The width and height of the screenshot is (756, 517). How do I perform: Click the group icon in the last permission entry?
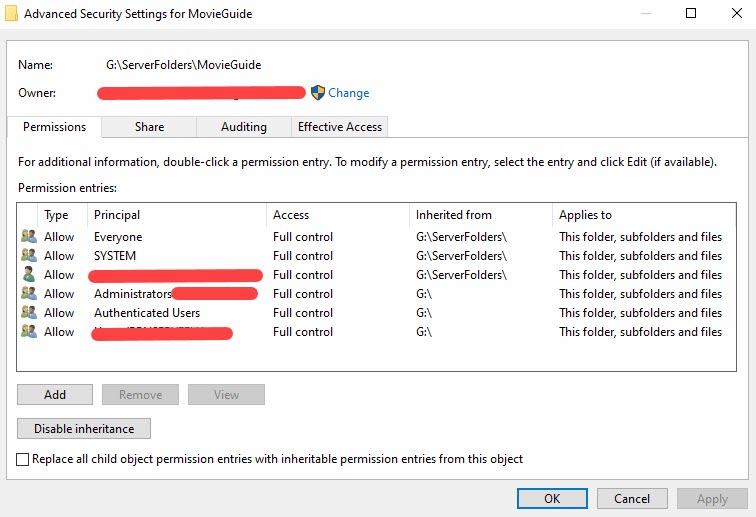(x=28, y=332)
